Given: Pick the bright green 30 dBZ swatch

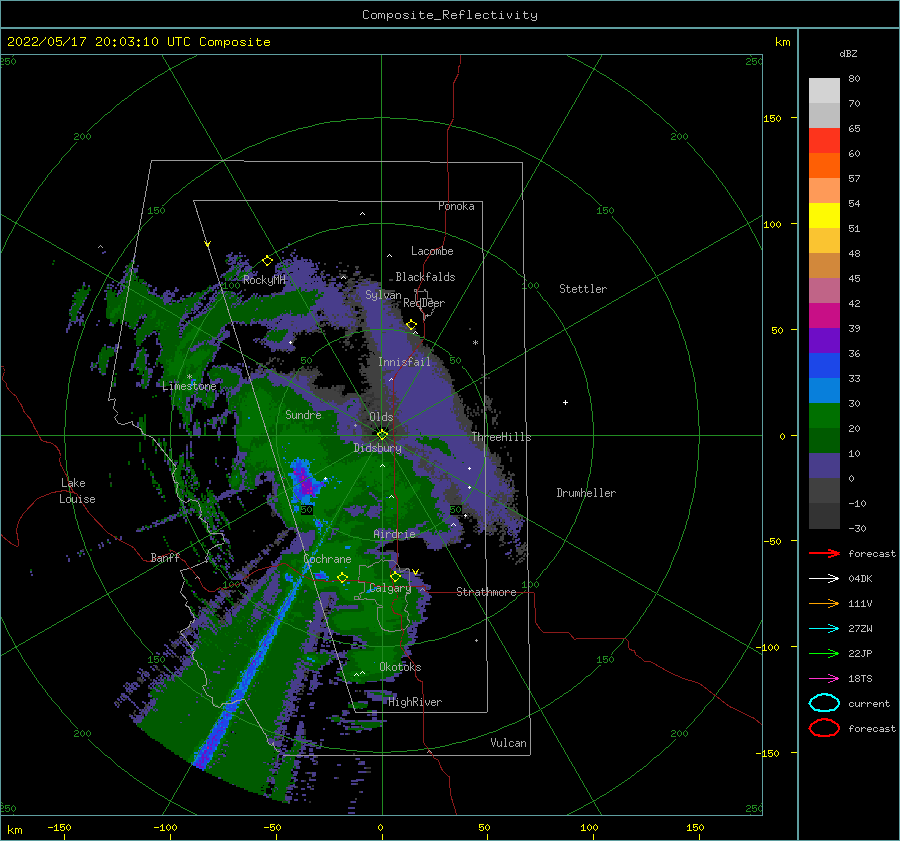Looking at the screenshot, I should tap(824, 415).
